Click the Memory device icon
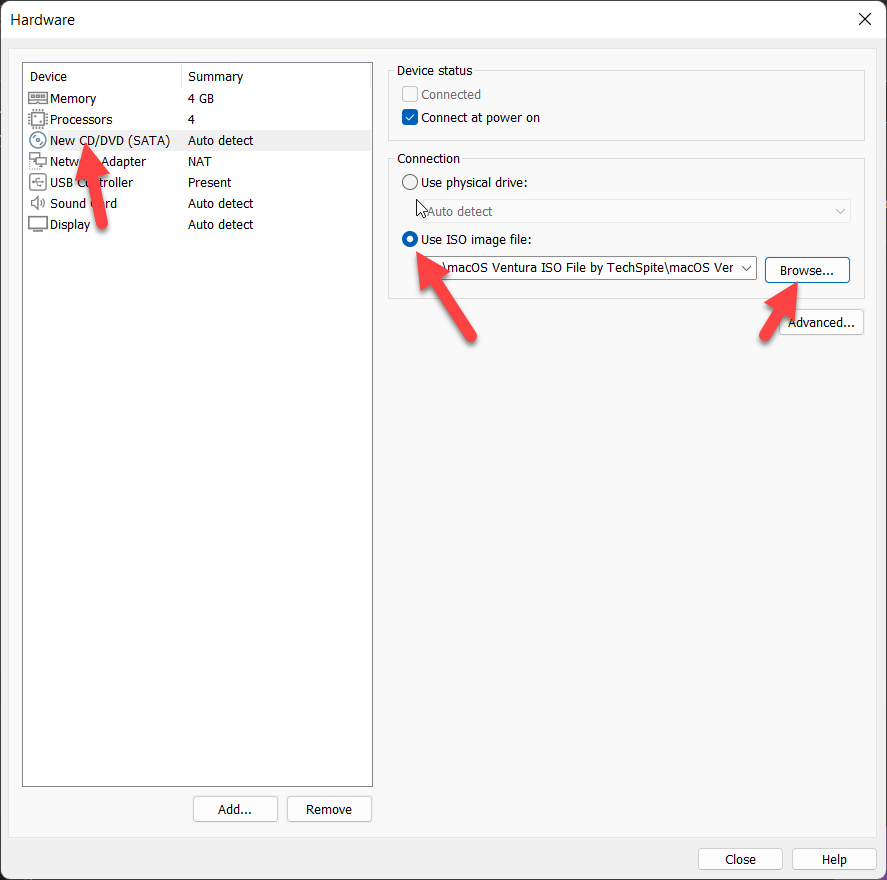Image resolution: width=887 pixels, height=880 pixels. pyautogui.click(x=38, y=98)
